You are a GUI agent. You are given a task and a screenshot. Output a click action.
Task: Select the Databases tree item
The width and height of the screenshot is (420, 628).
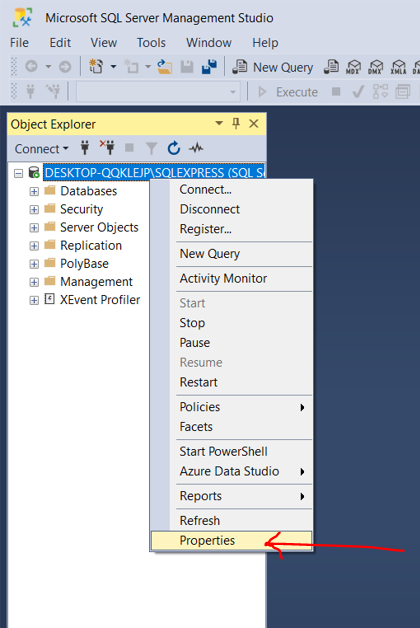pos(88,191)
